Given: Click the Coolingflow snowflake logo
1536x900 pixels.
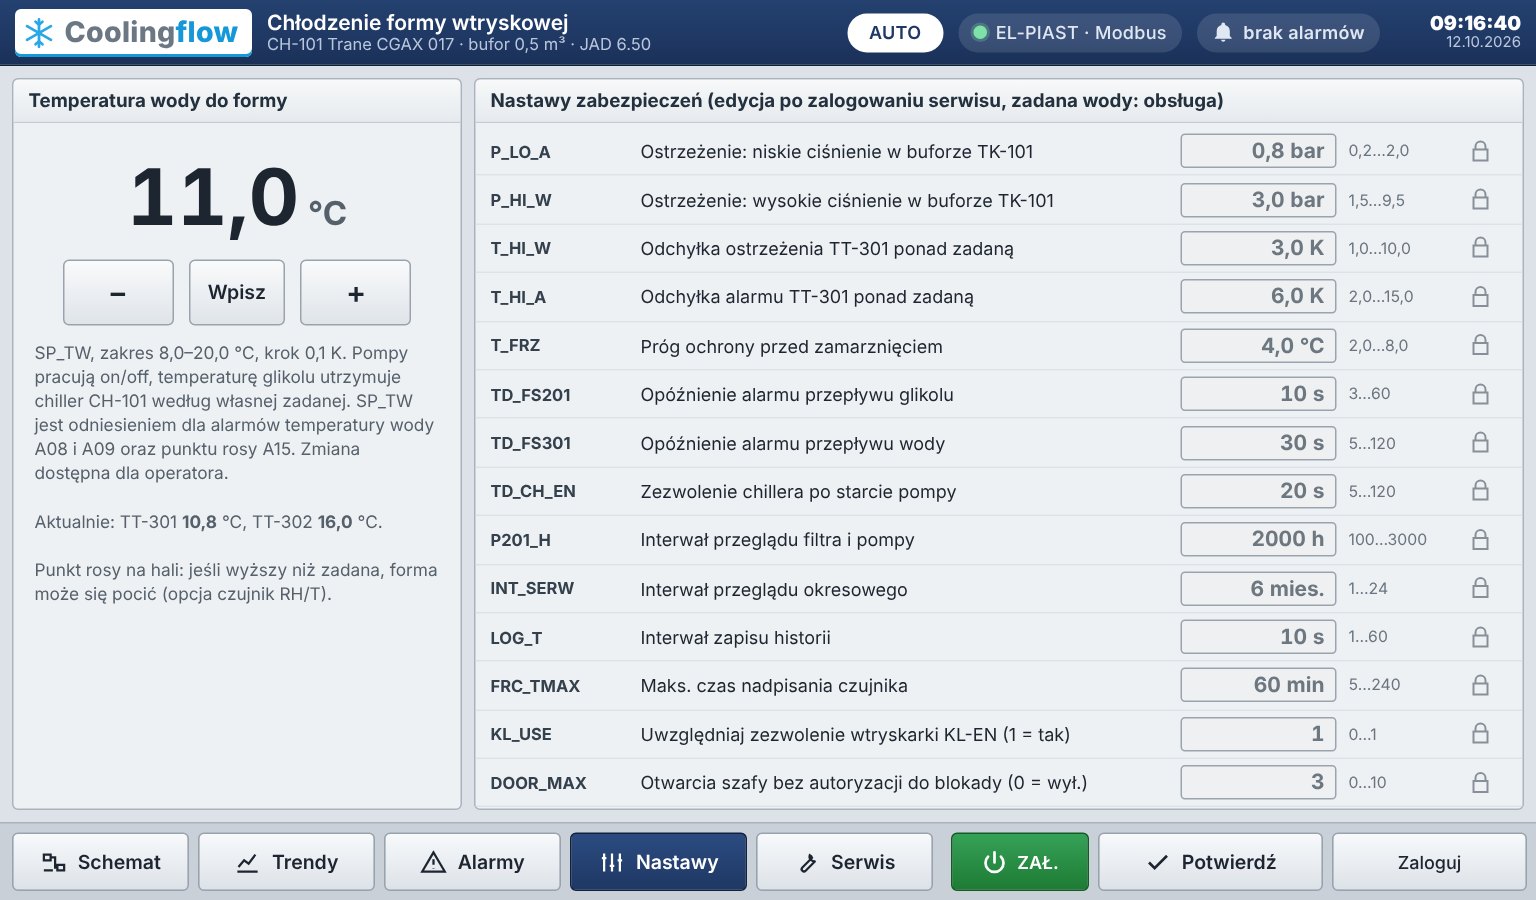Looking at the screenshot, I should [39, 33].
